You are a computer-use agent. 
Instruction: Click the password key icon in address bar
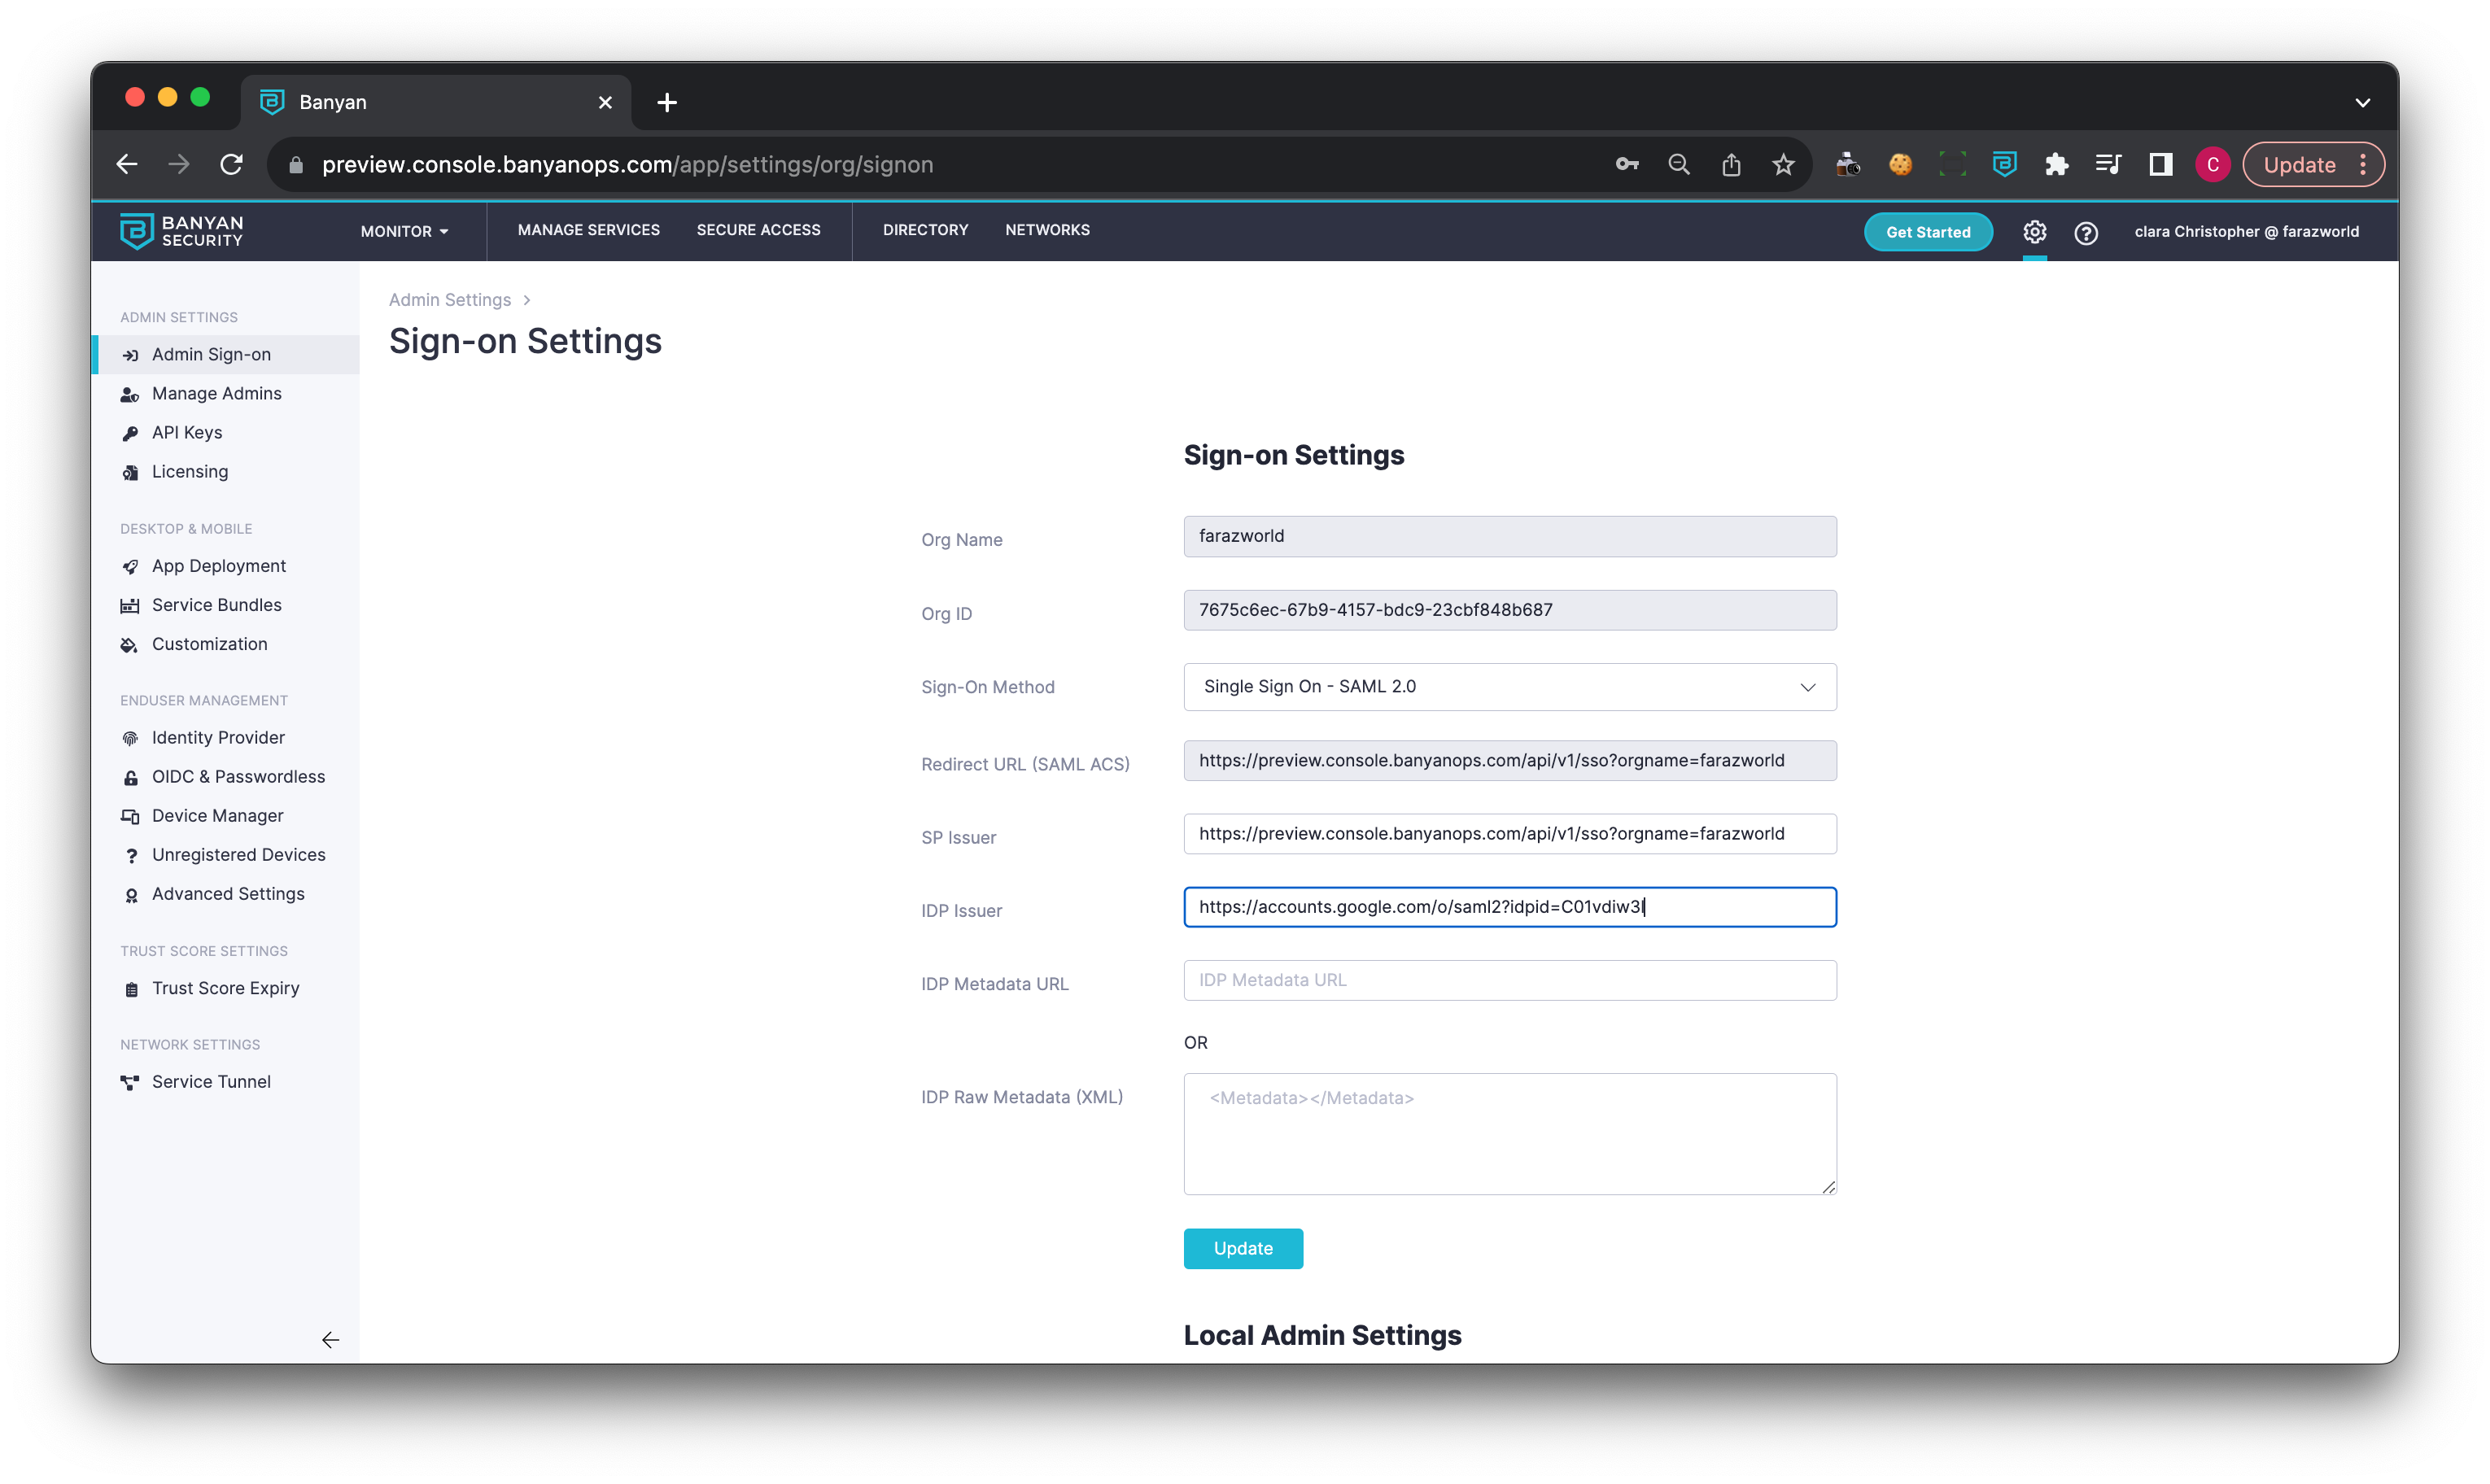pyautogui.click(x=1627, y=165)
